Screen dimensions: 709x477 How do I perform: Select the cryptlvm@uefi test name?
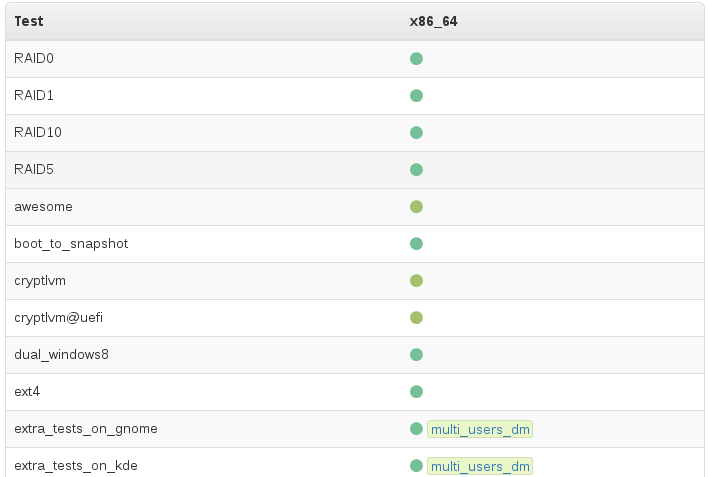click(58, 318)
